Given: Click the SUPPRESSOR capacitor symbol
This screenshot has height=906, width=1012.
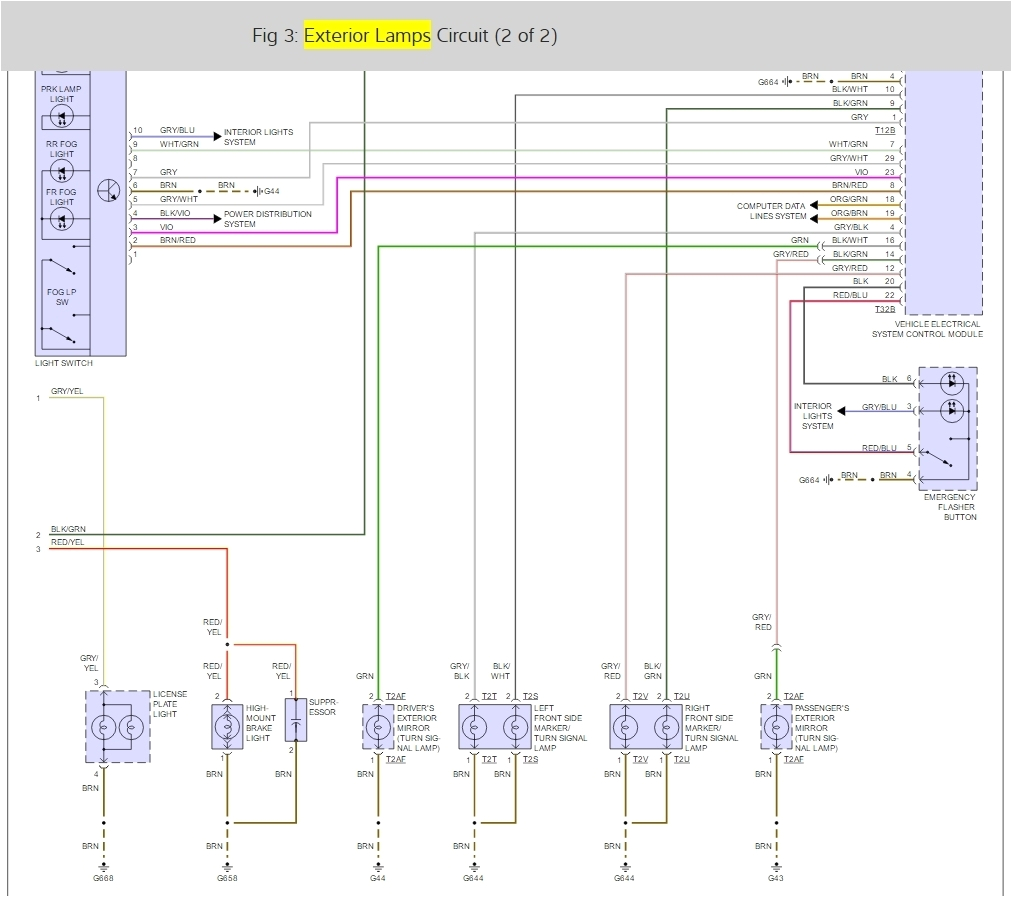Looking at the screenshot, I should click(x=298, y=719).
